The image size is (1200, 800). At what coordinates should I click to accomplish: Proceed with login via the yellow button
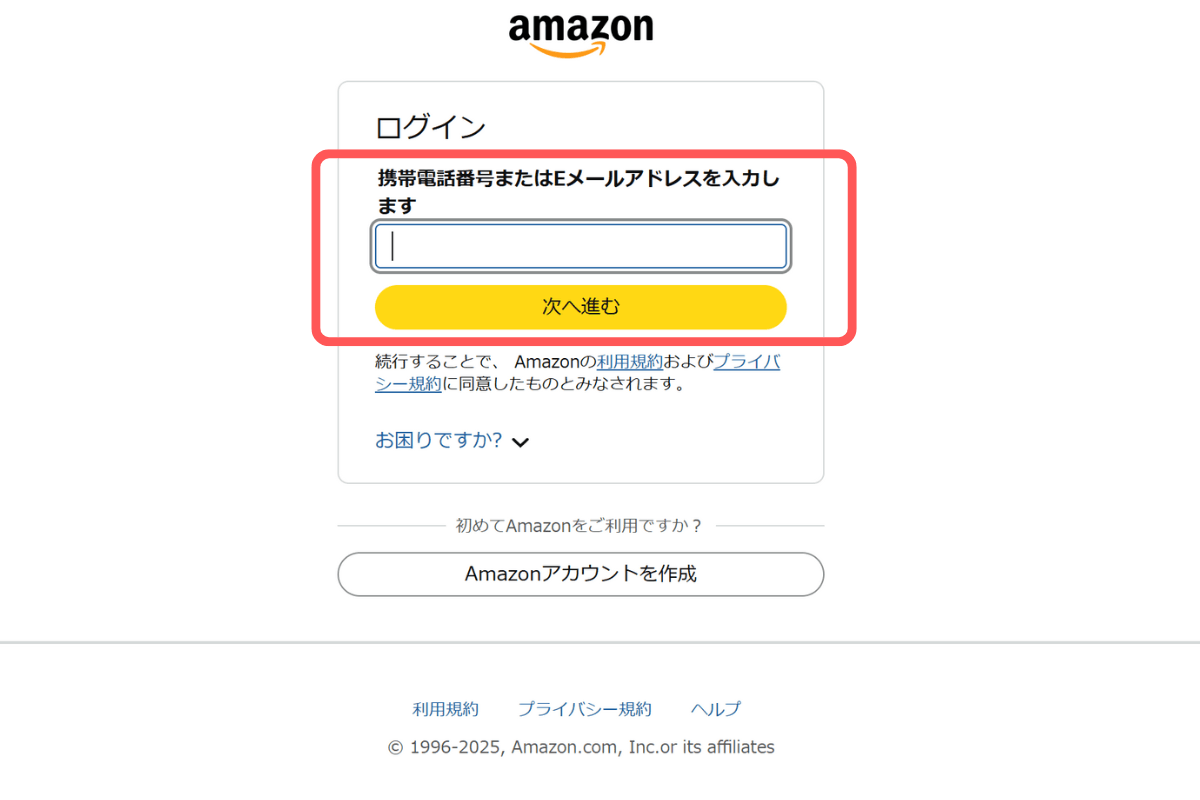coord(580,307)
